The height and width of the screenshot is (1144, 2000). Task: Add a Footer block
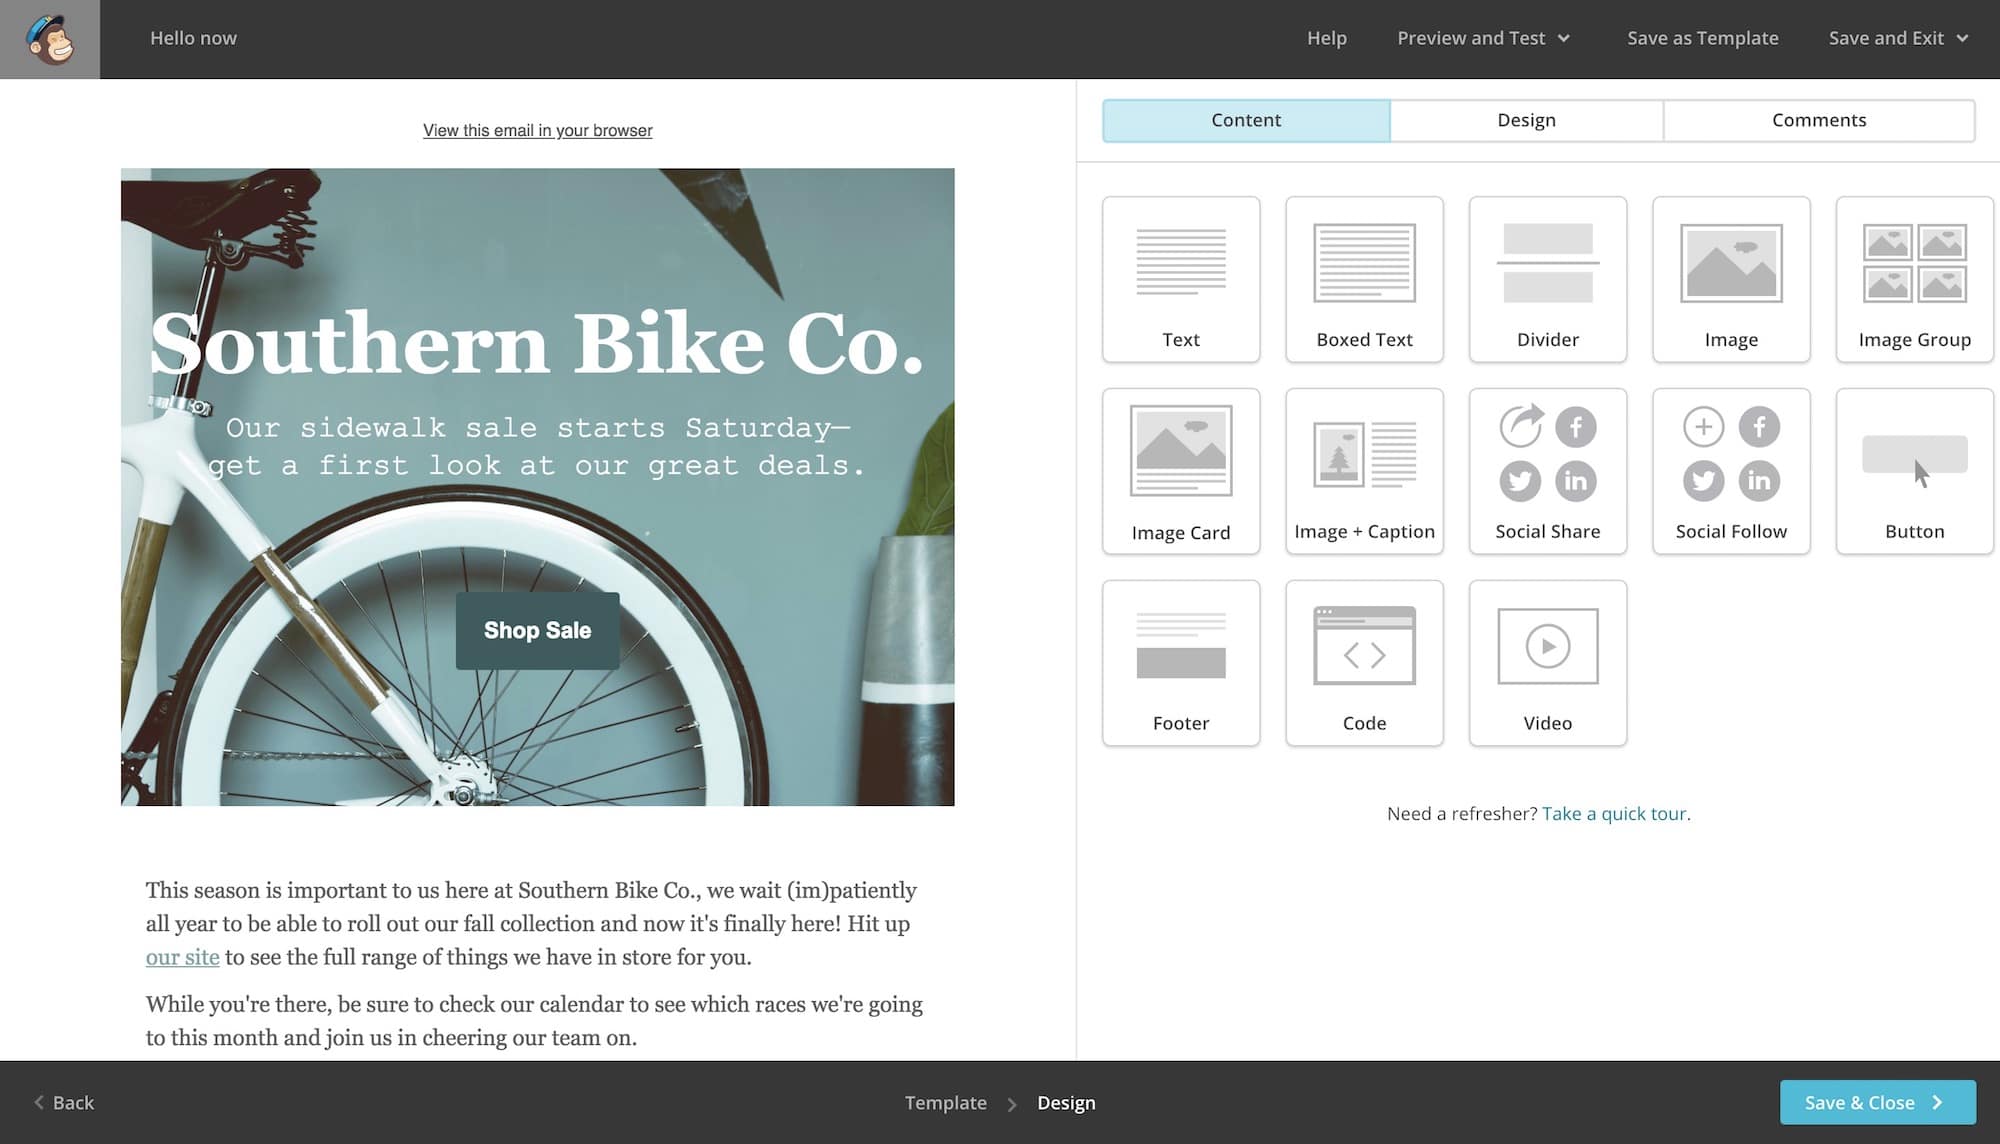pyautogui.click(x=1181, y=662)
